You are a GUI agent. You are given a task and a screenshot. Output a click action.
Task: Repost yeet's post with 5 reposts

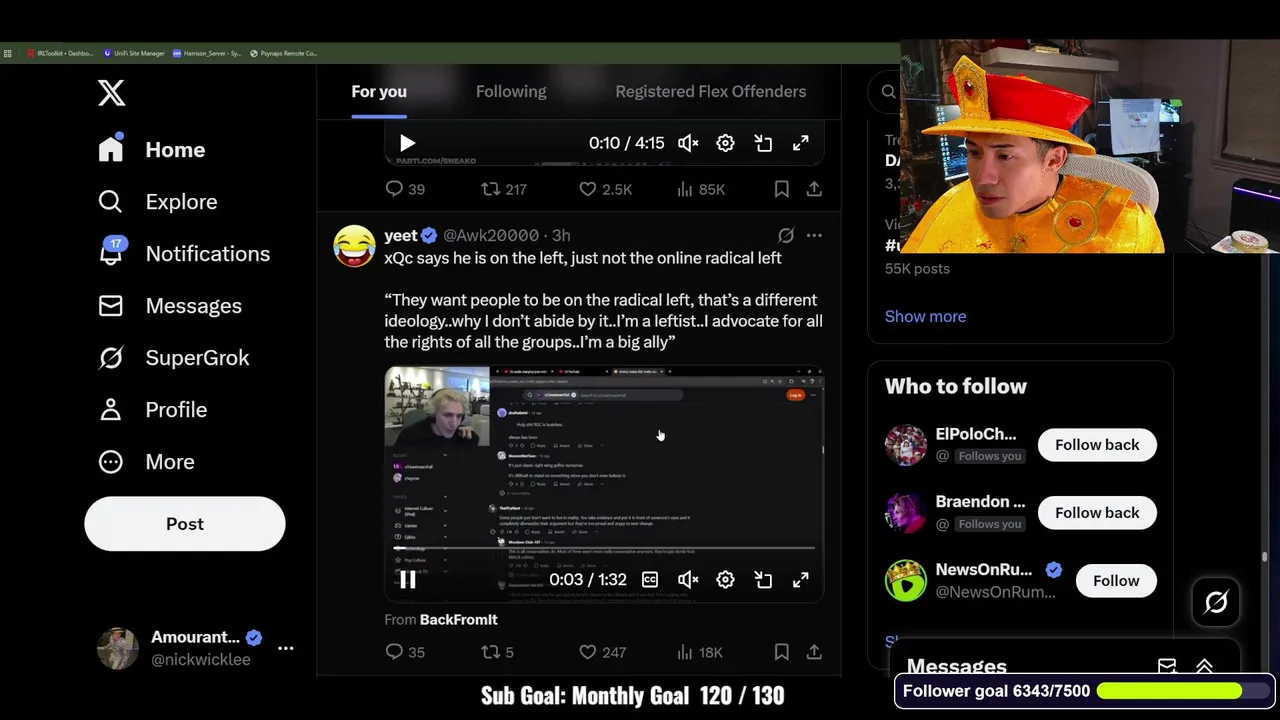pos(498,652)
